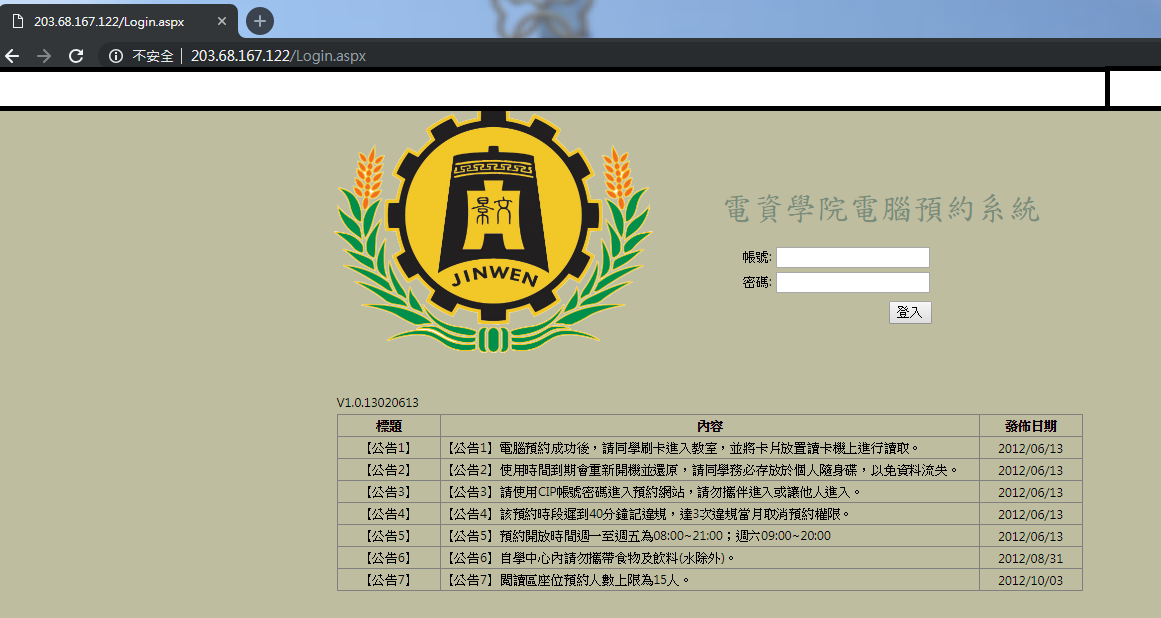This screenshot has height=618, width=1161.
Task: Click the 不安全 security label
Action: tap(153, 56)
